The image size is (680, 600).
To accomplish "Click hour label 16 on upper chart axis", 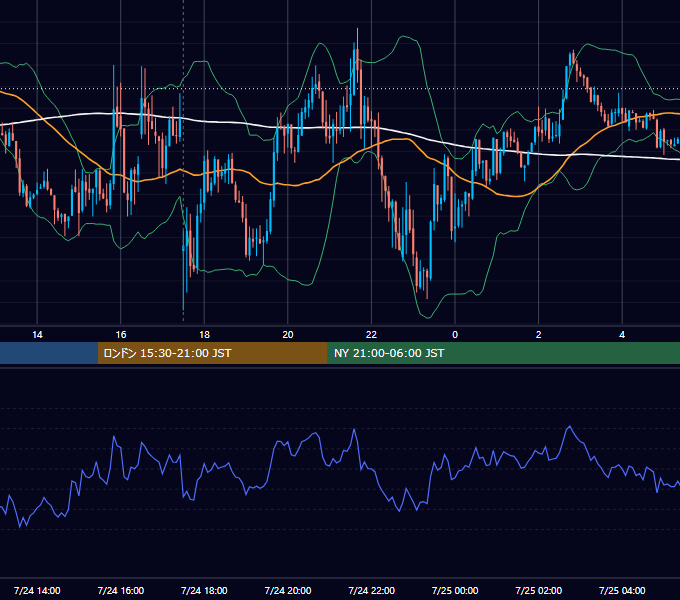I will [x=121, y=335].
